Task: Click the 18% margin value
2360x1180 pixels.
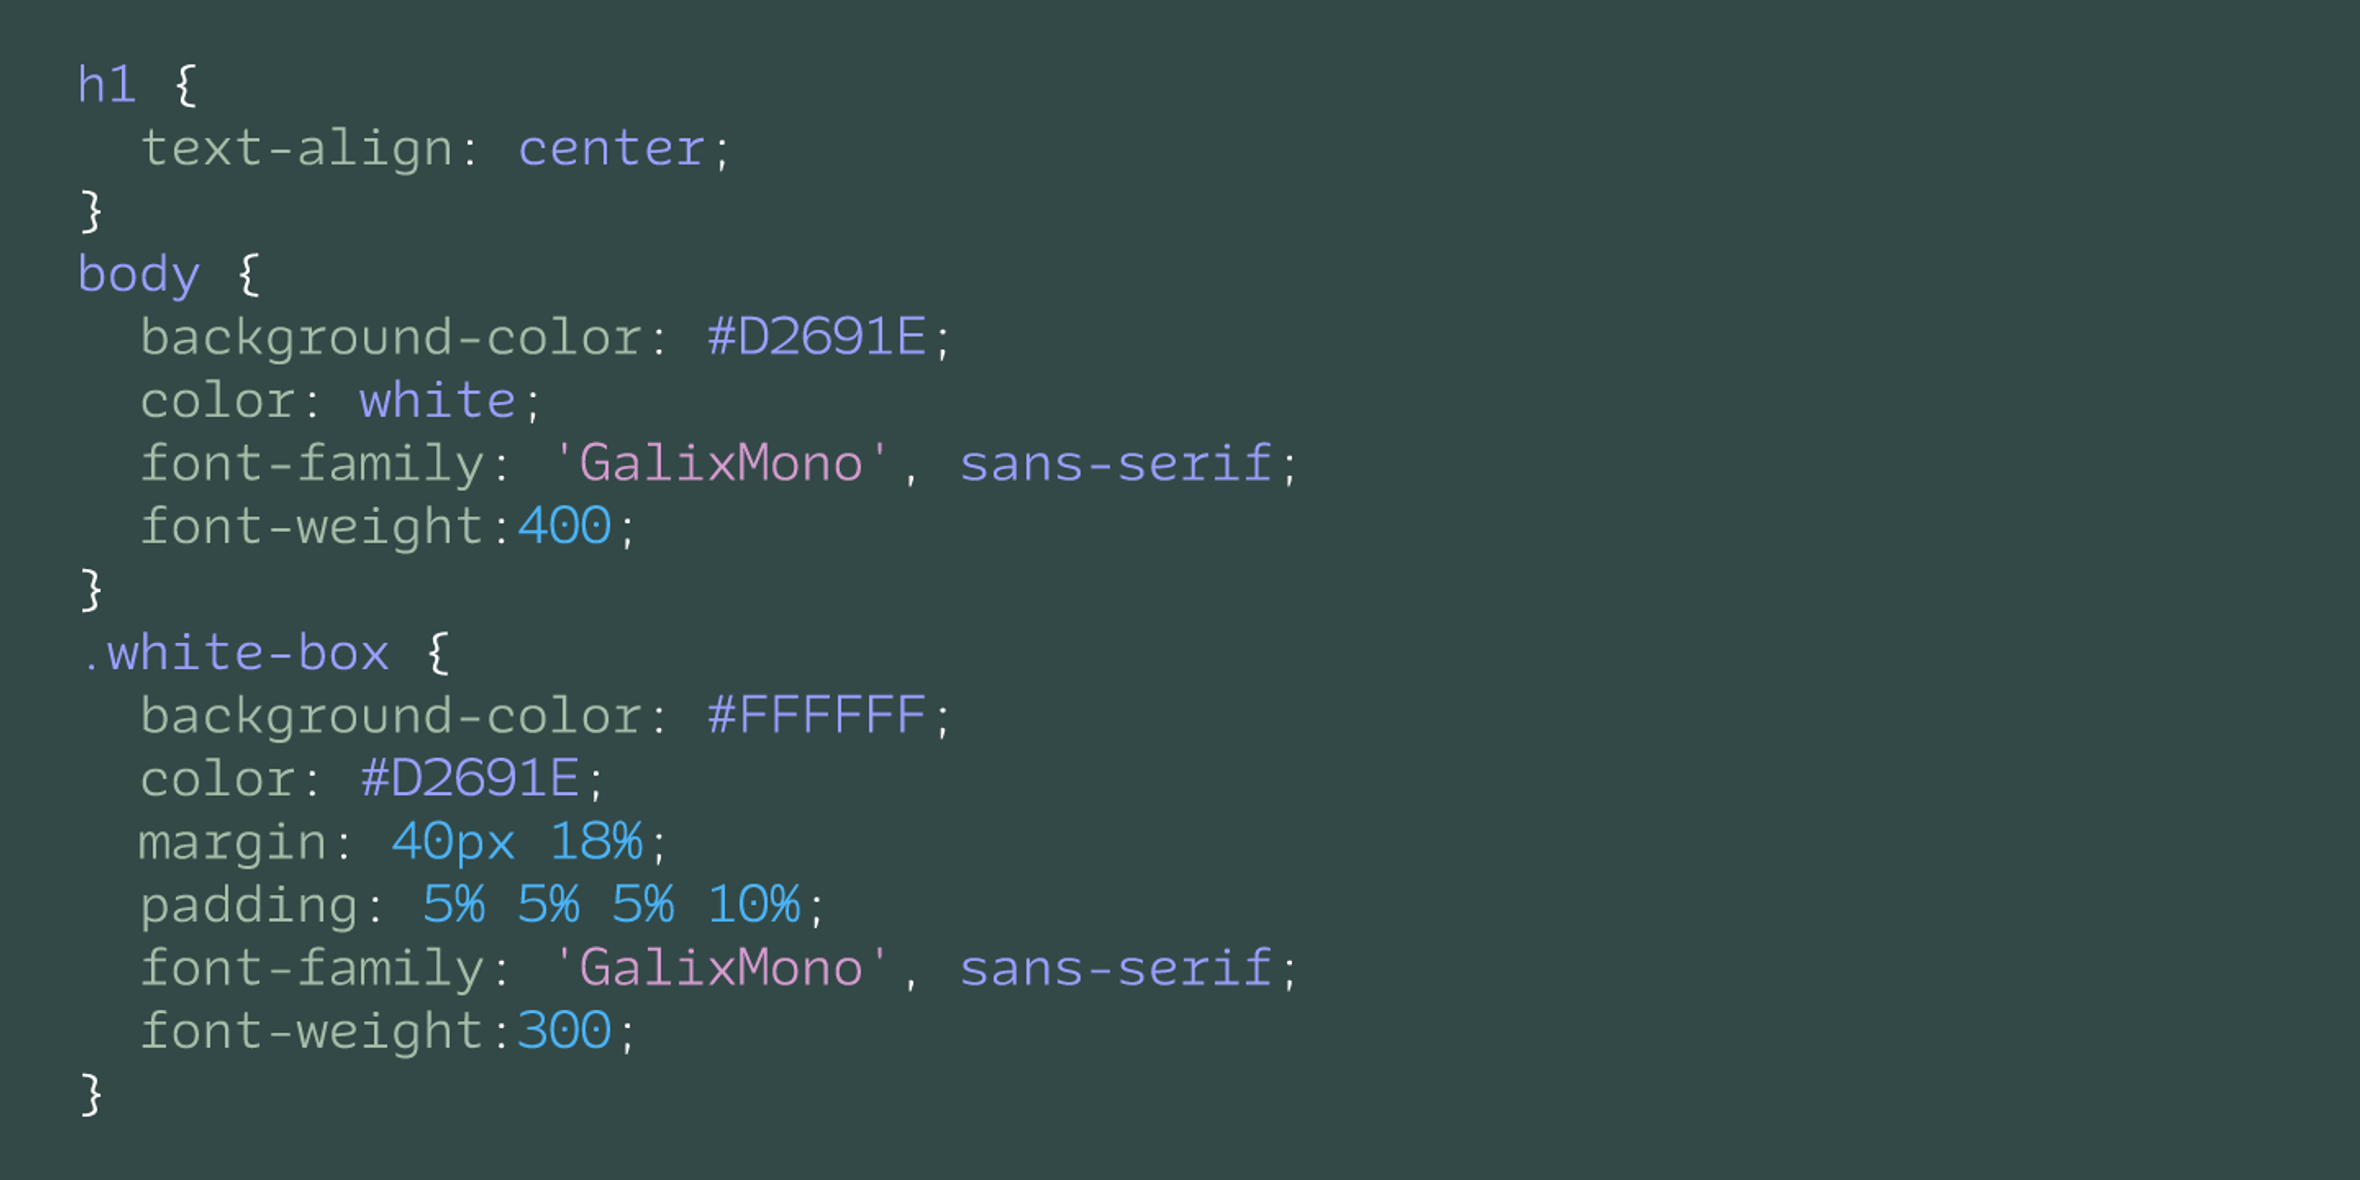Action: click(596, 842)
